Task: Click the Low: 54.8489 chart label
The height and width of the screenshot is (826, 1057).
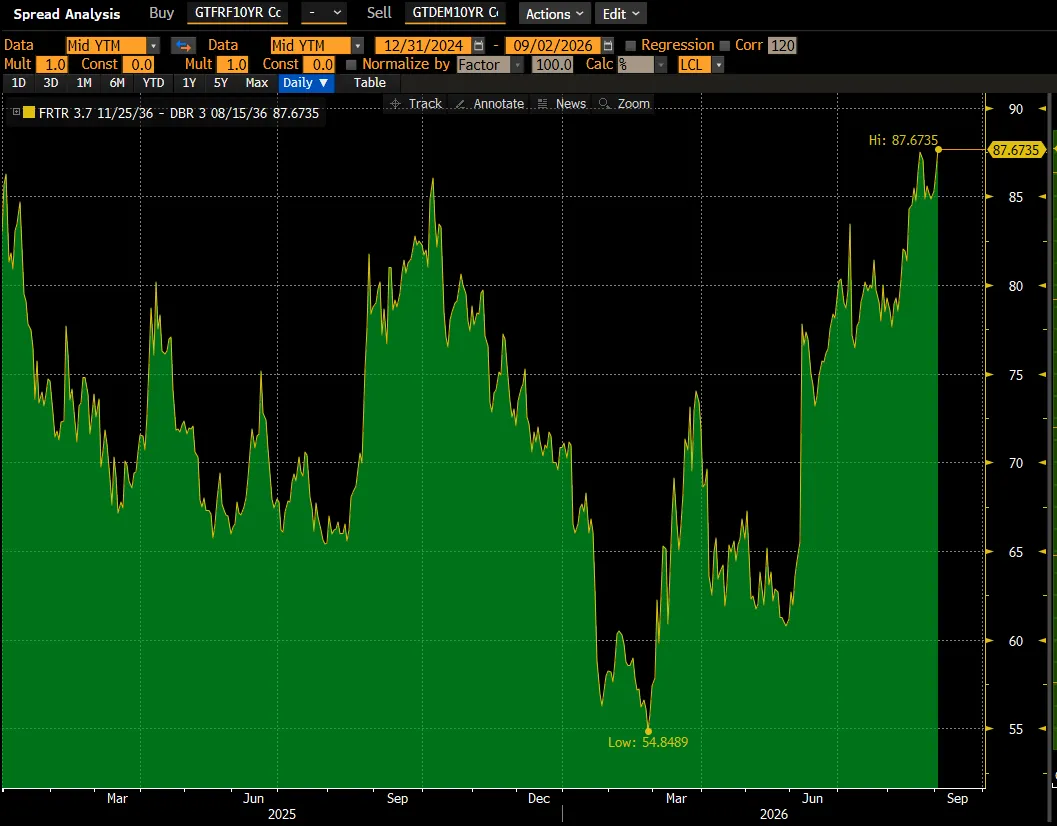Action: tap(648, 742)
